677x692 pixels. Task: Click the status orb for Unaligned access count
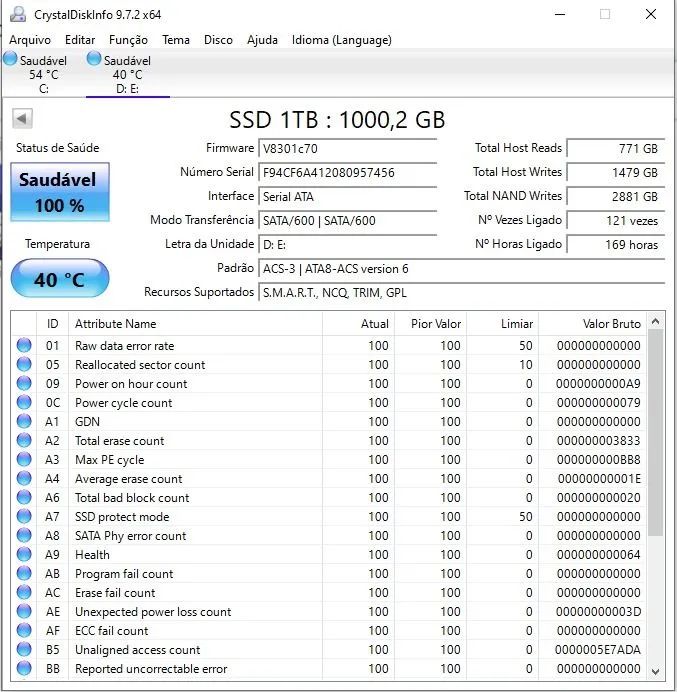pos(24,649)
